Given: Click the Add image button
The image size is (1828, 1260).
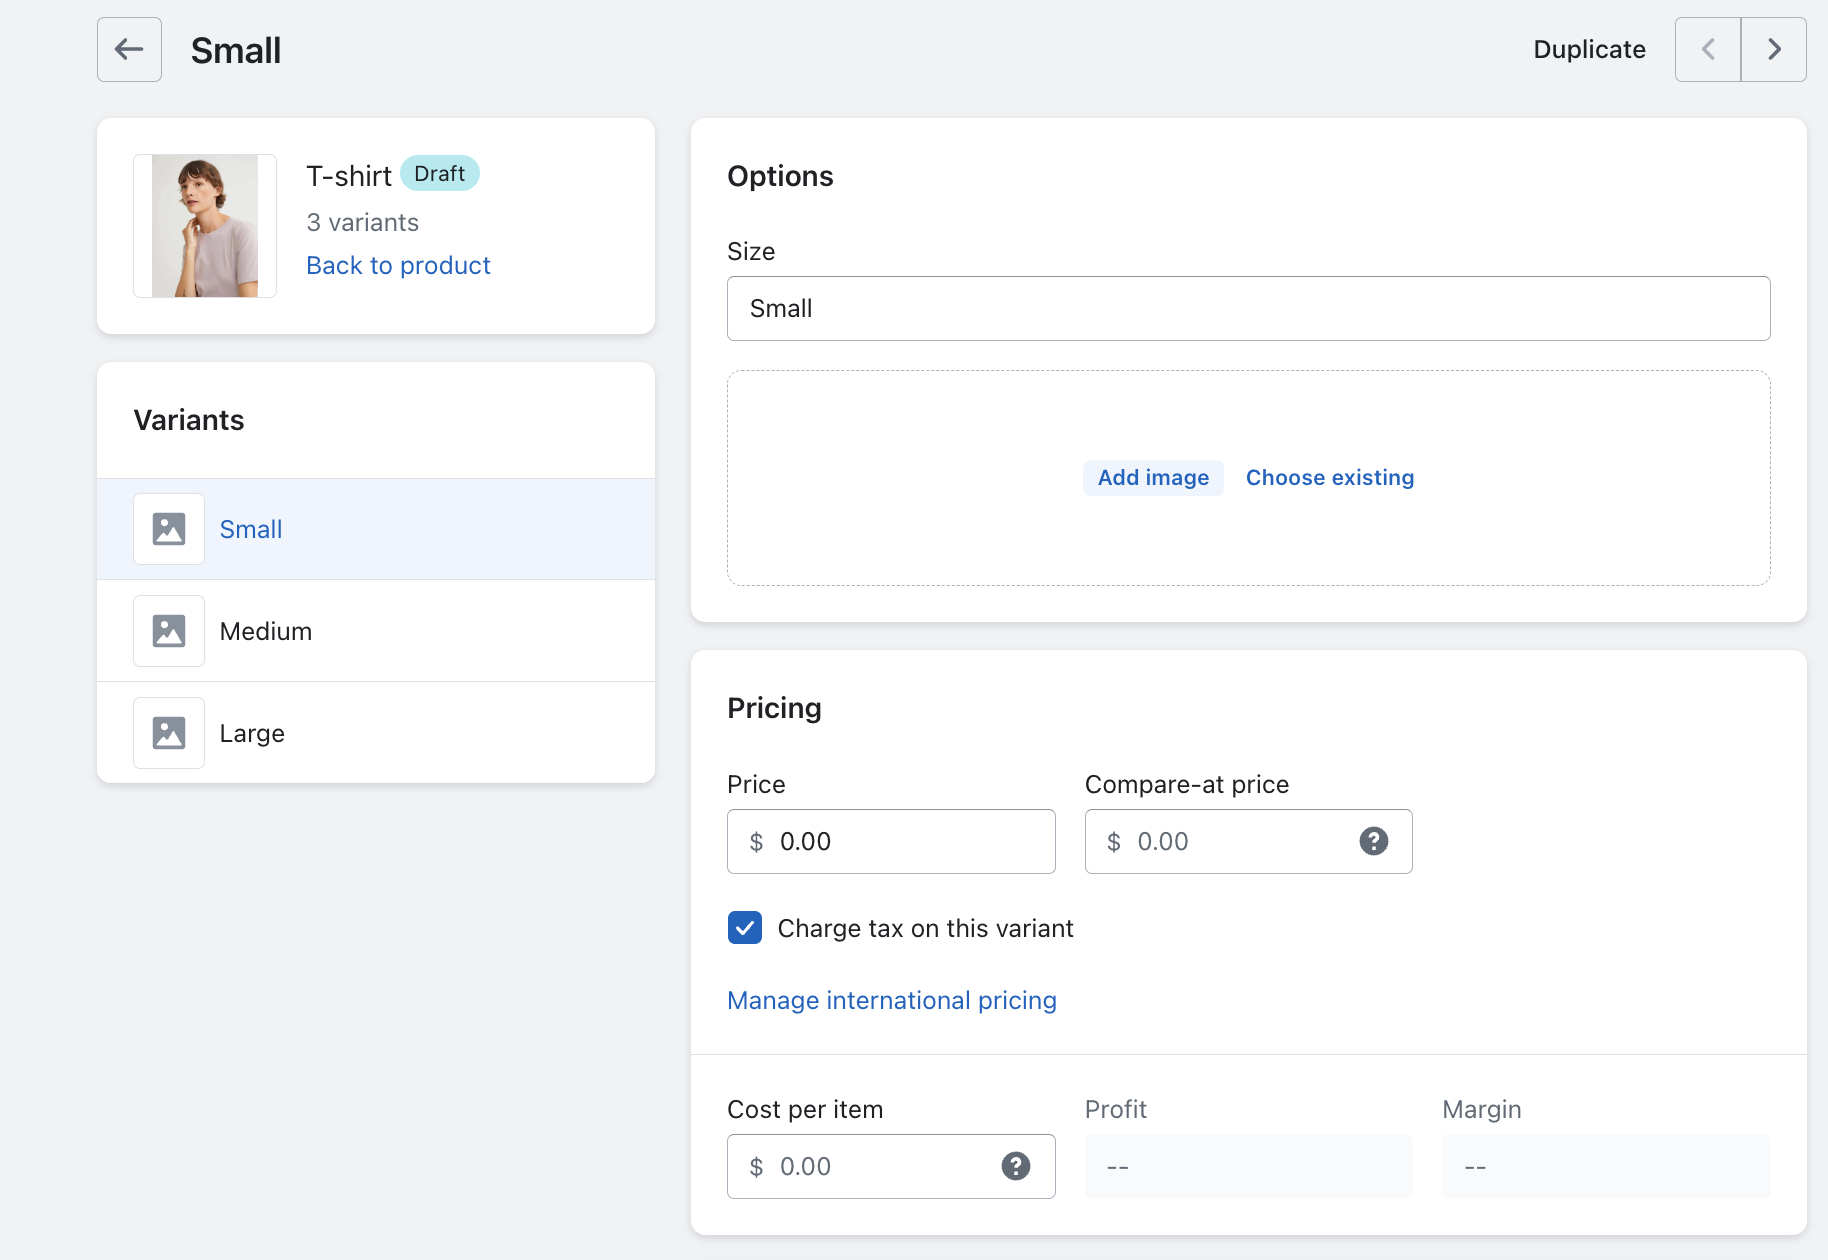Looking at the screenshot, I should point(1153,478).
